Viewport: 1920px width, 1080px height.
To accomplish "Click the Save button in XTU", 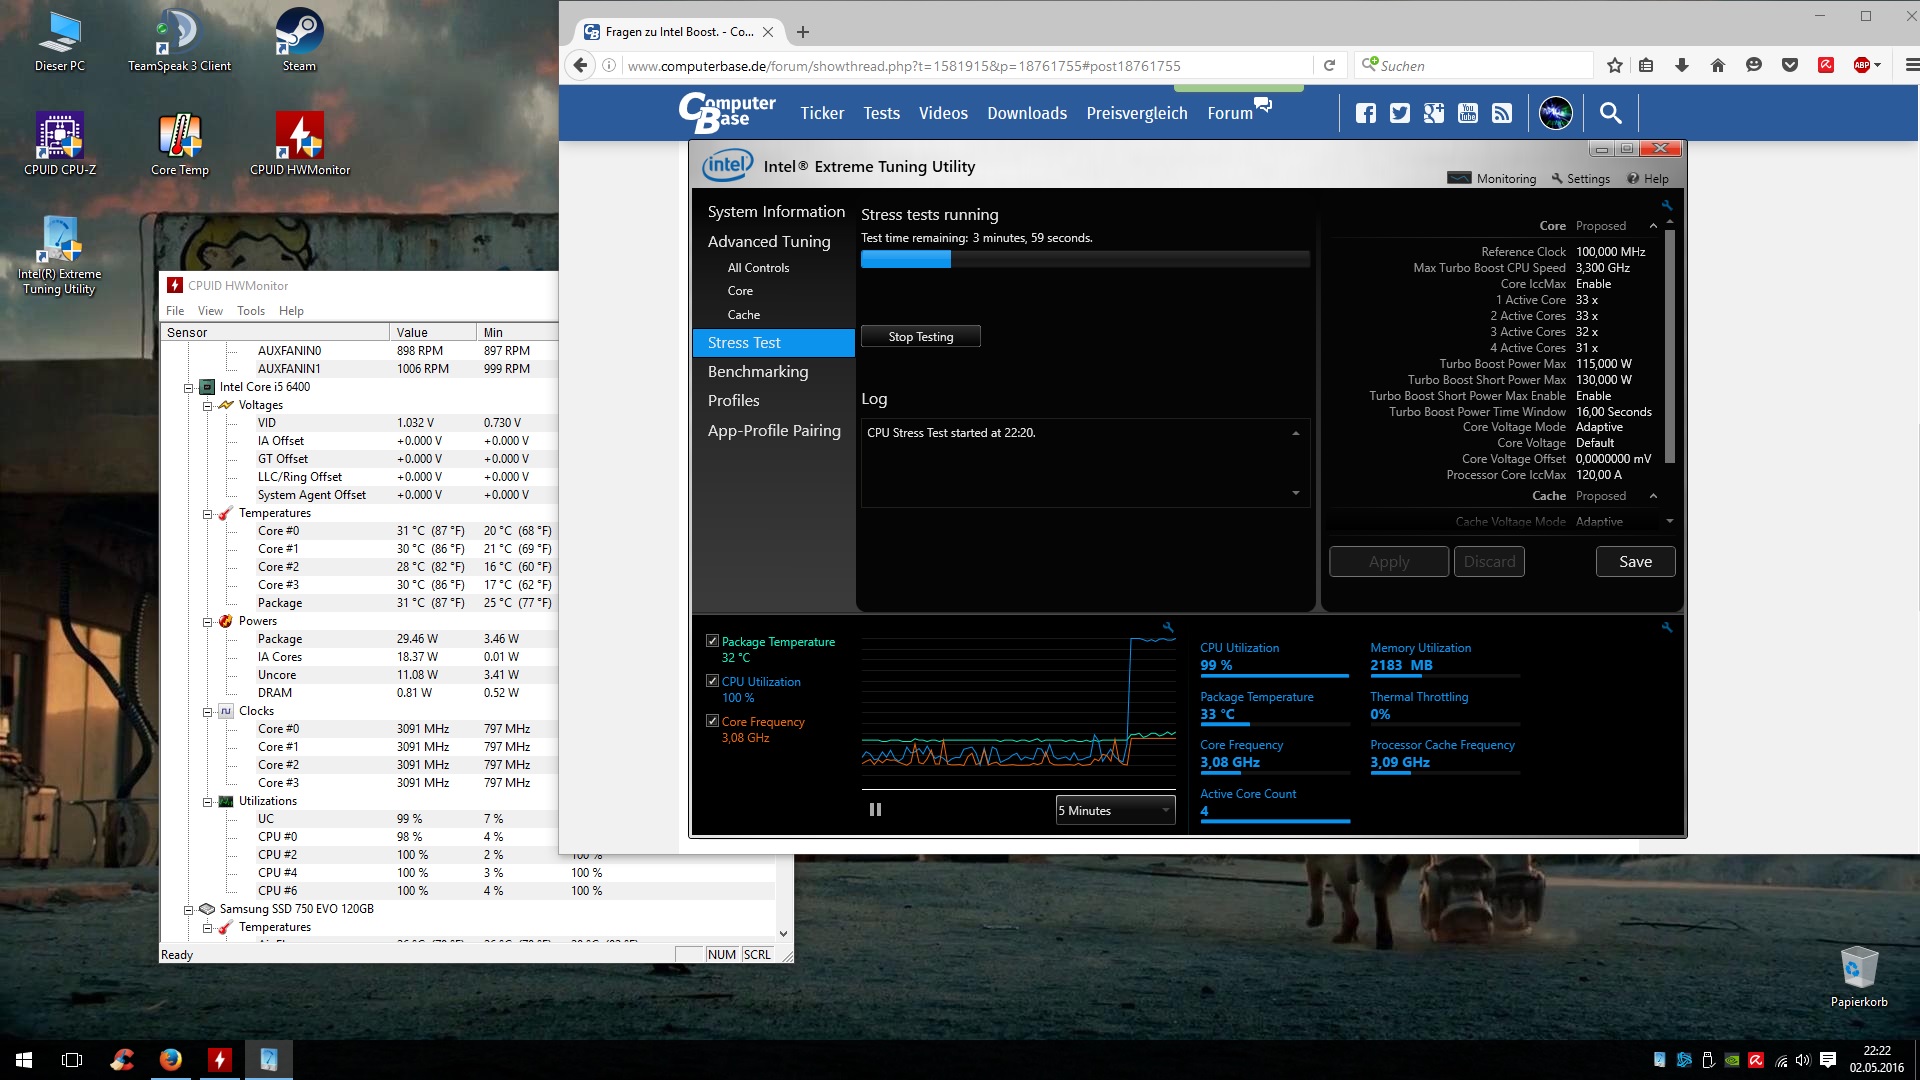I will 1635,562.
